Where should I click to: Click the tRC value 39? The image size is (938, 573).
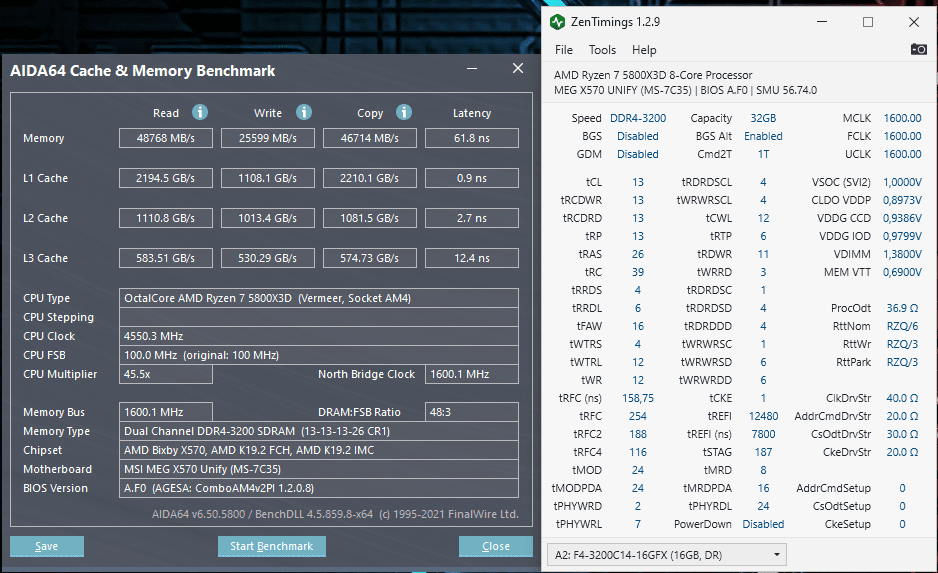coord(638,272)
